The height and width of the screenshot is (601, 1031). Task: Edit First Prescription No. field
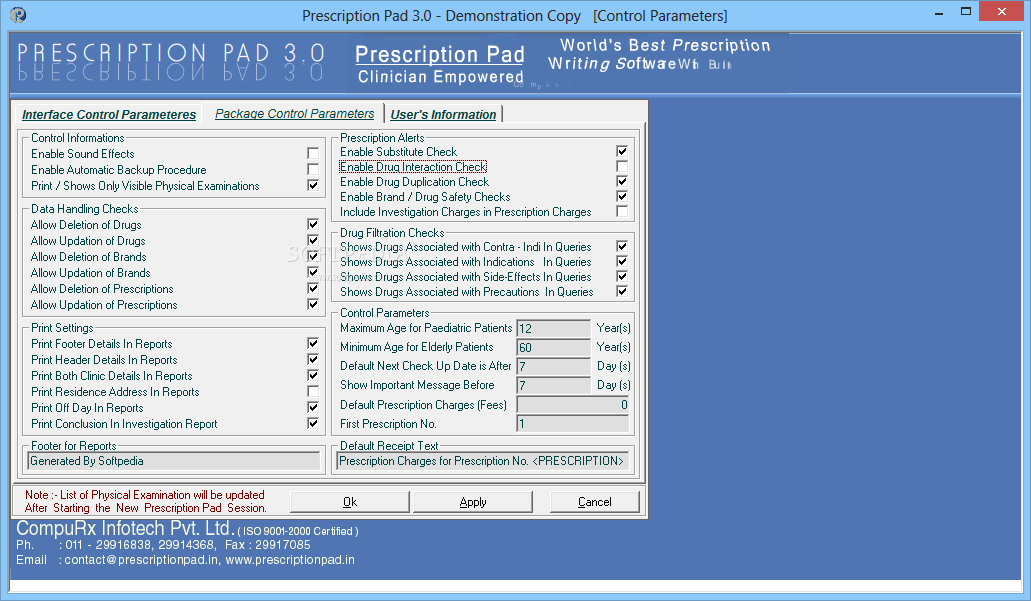point(573,424)
